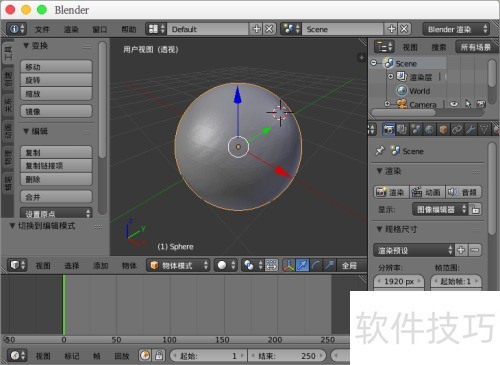Expand the Camera node in outliner

point(387,104)
